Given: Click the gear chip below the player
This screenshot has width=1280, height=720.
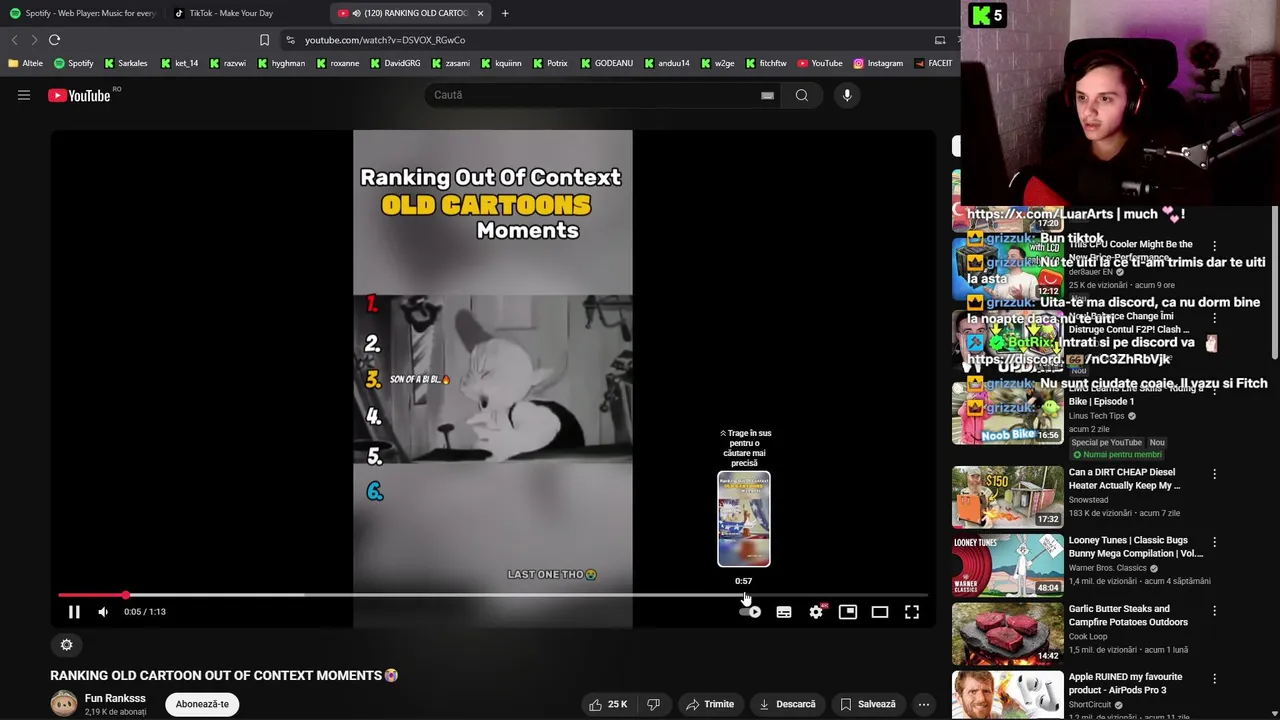Looking at the screenshot, I should click(67, 645).
